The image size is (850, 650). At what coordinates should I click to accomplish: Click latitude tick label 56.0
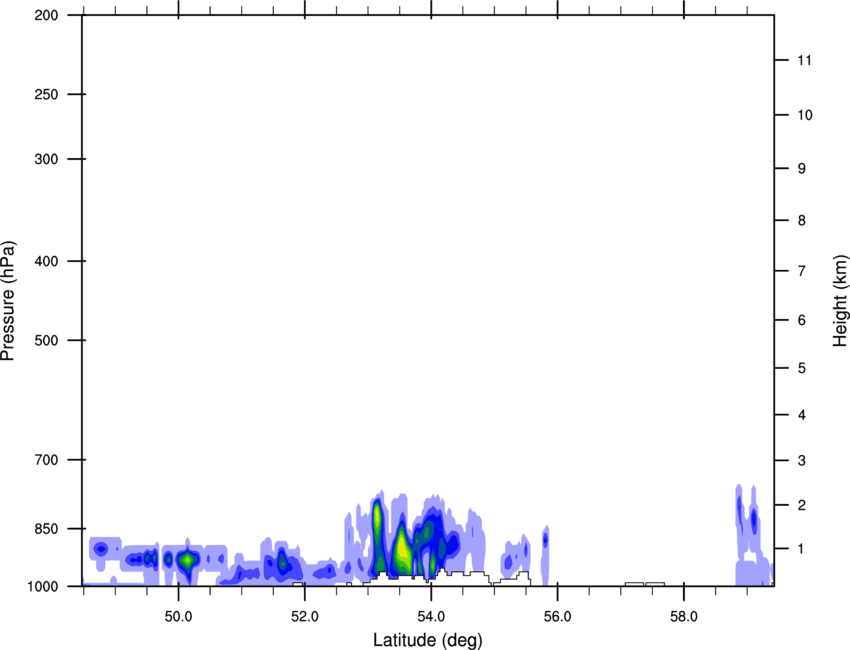pyautogui.click(x=557, y=617)
